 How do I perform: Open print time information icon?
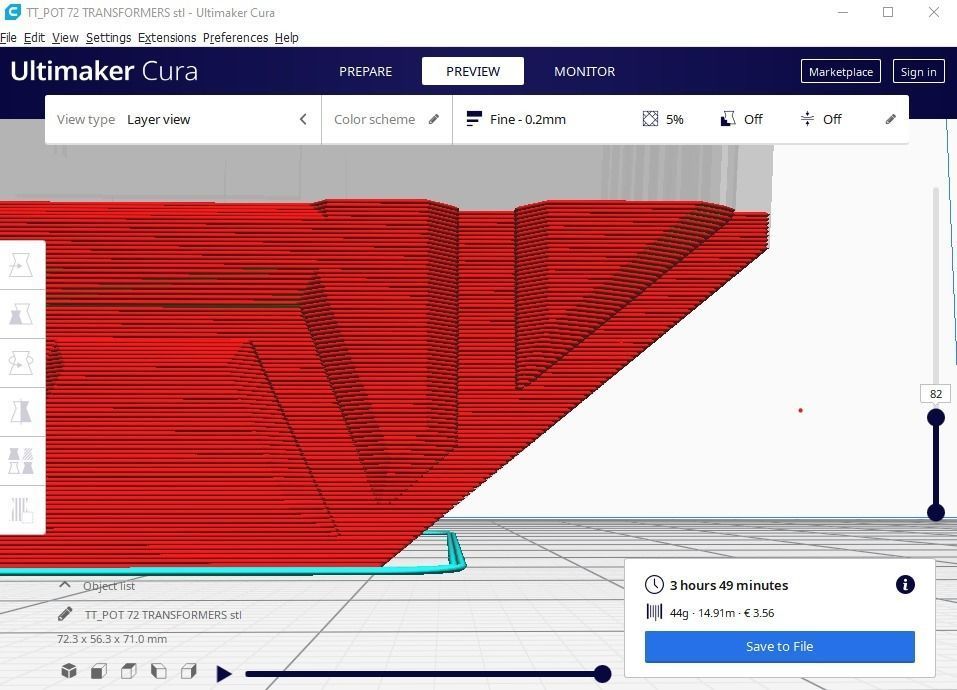tap(905, 584)
